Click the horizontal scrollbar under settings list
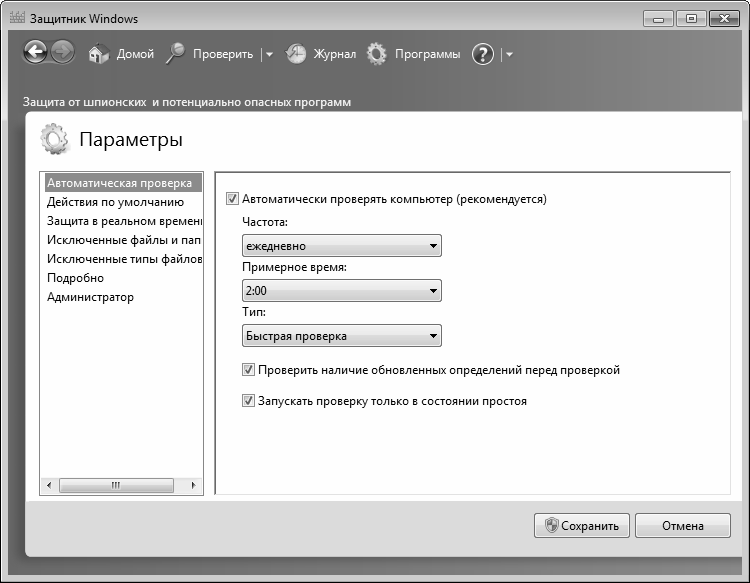 tap(115, 485)
